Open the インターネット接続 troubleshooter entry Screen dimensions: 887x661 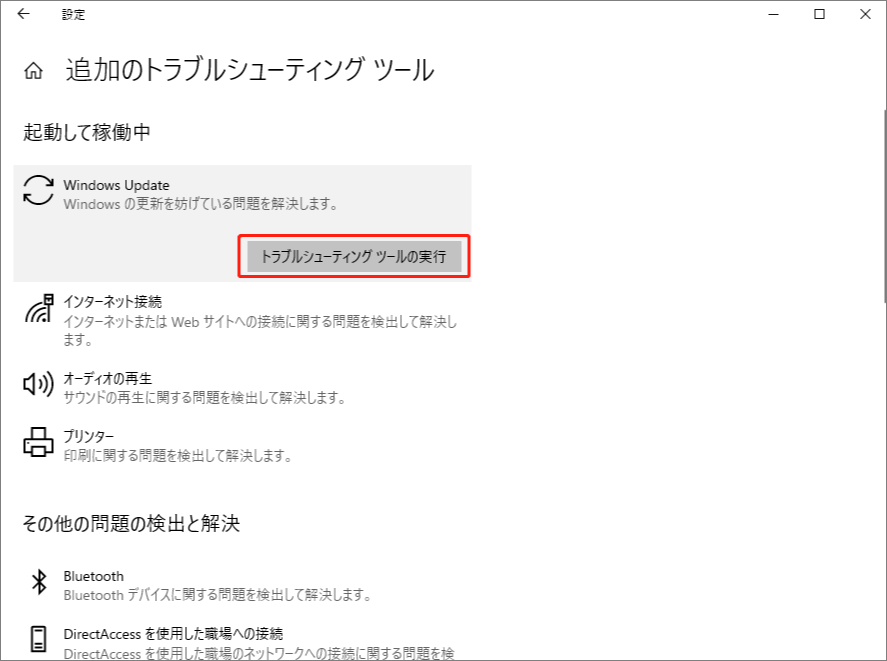pyautogui.click(x=242, y=320)
